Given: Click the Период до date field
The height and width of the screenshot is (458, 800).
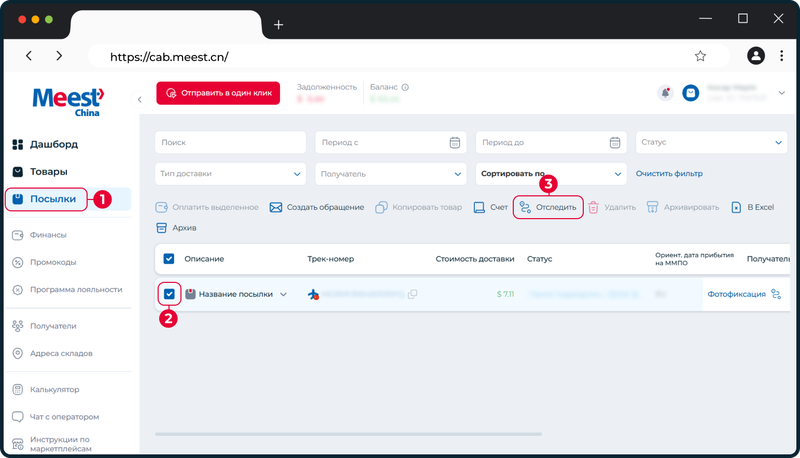Looking at the screenshot, I should 551,142.
